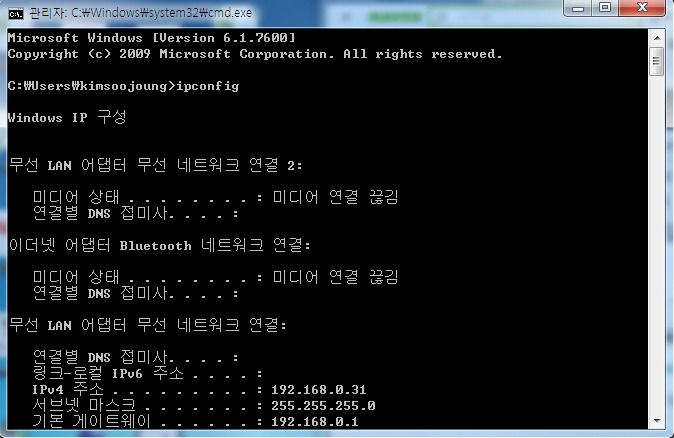Click the window title text cmd.exe
The width and height of the screenshot is (674, 438).
(x=140, y=13)
